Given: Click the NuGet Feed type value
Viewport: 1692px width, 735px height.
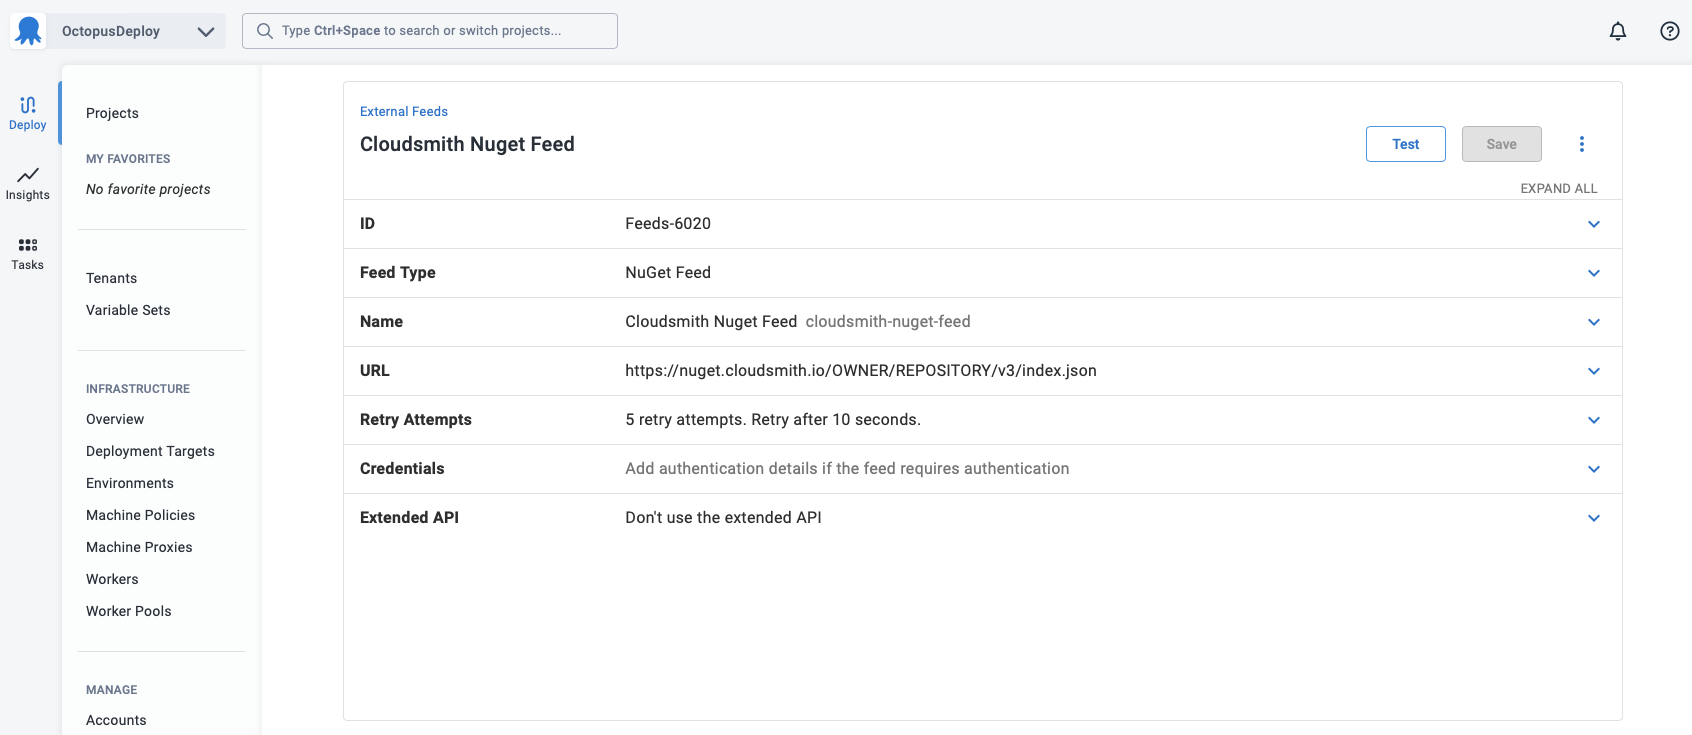Looking at the screenshot, I should pyautogui.click(x=668, y=273).
